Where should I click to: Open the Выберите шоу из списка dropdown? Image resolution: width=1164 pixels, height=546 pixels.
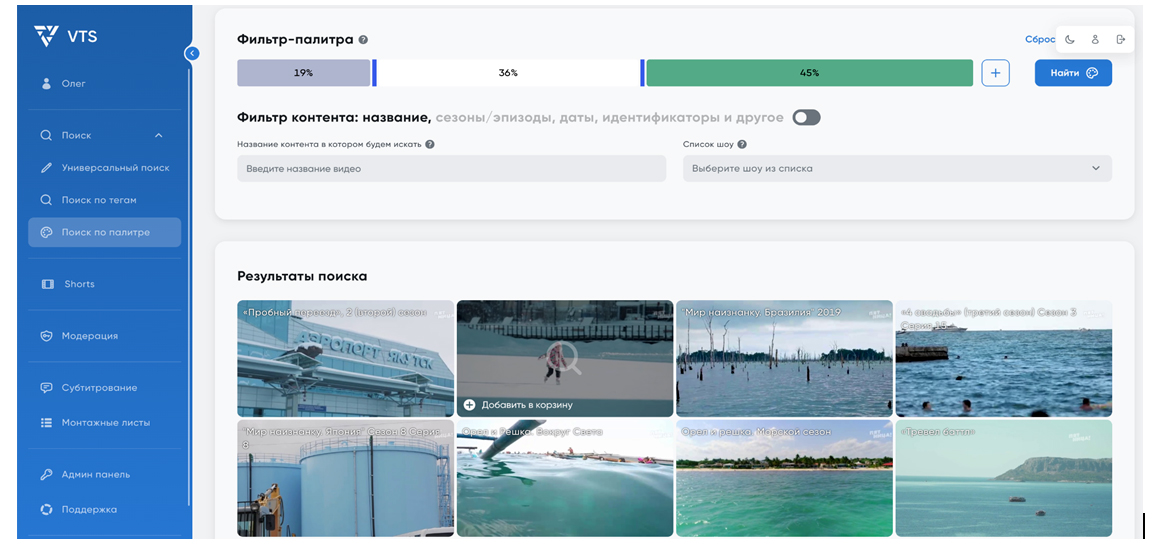tap(897, 168)
